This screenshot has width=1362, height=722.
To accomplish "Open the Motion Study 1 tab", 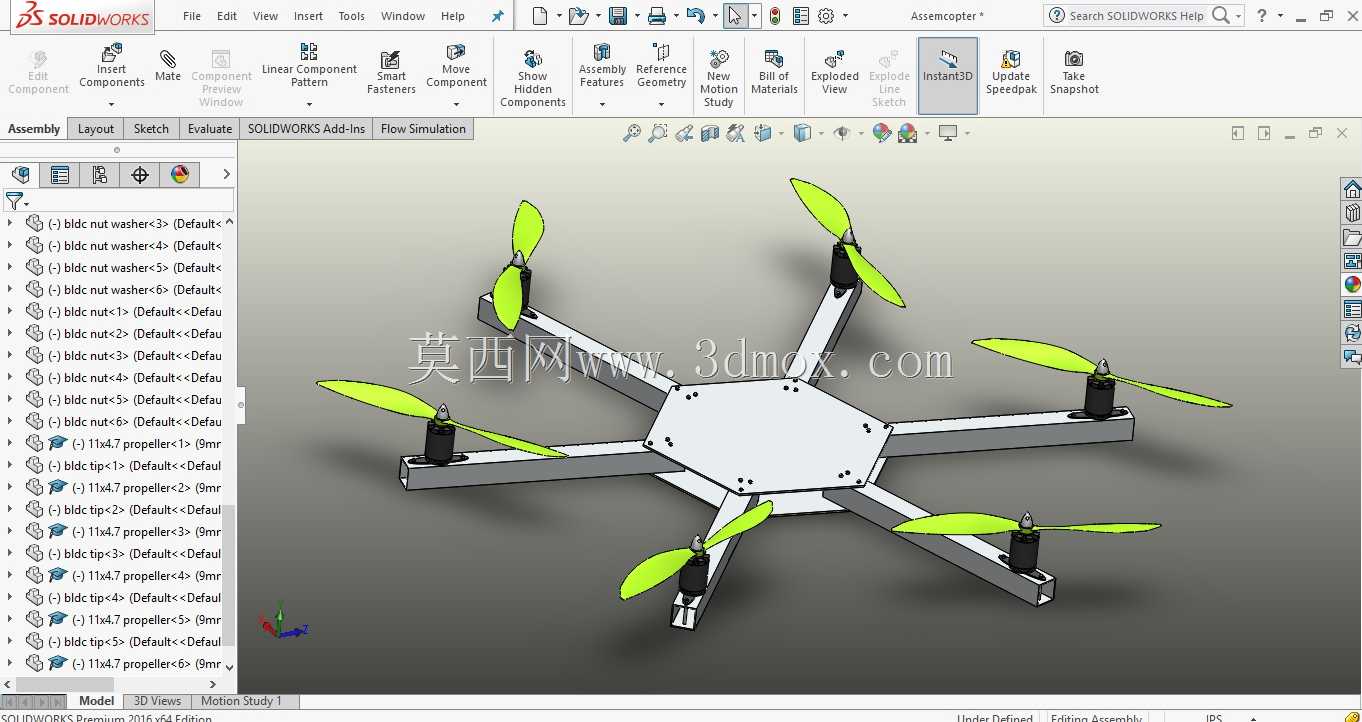I will (x=242, y=701).
